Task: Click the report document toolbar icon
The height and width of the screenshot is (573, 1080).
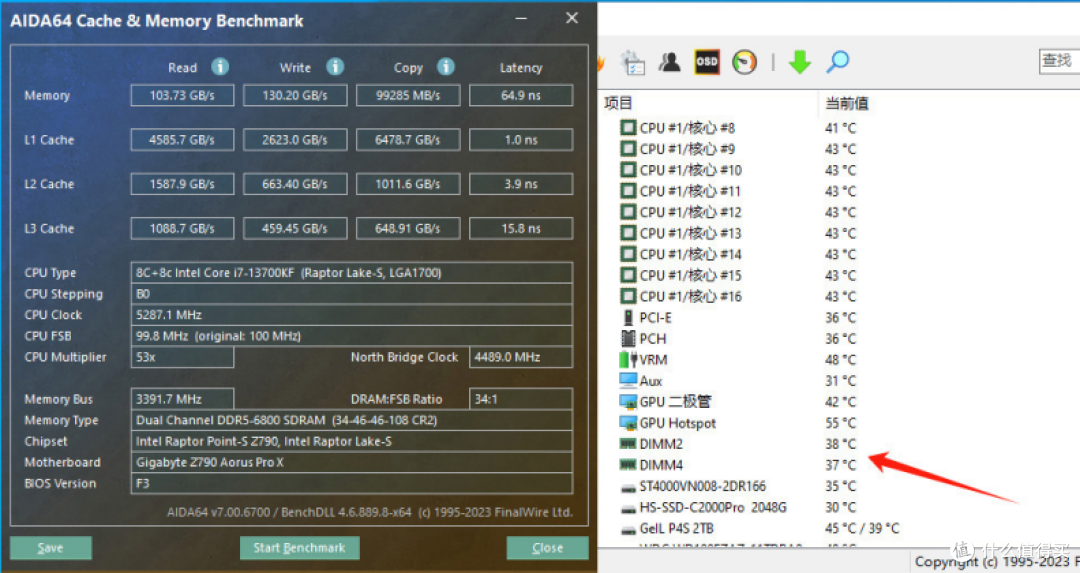Action: 632,63
